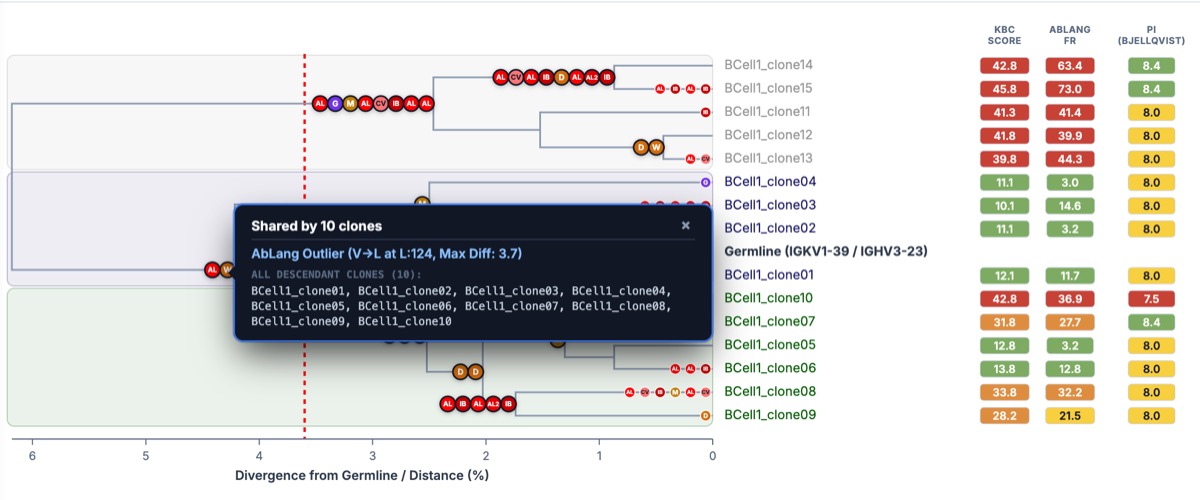Select BCell1_clone01 label
The width and height of the screenshot is (1200, 500).
pos(769,274)
